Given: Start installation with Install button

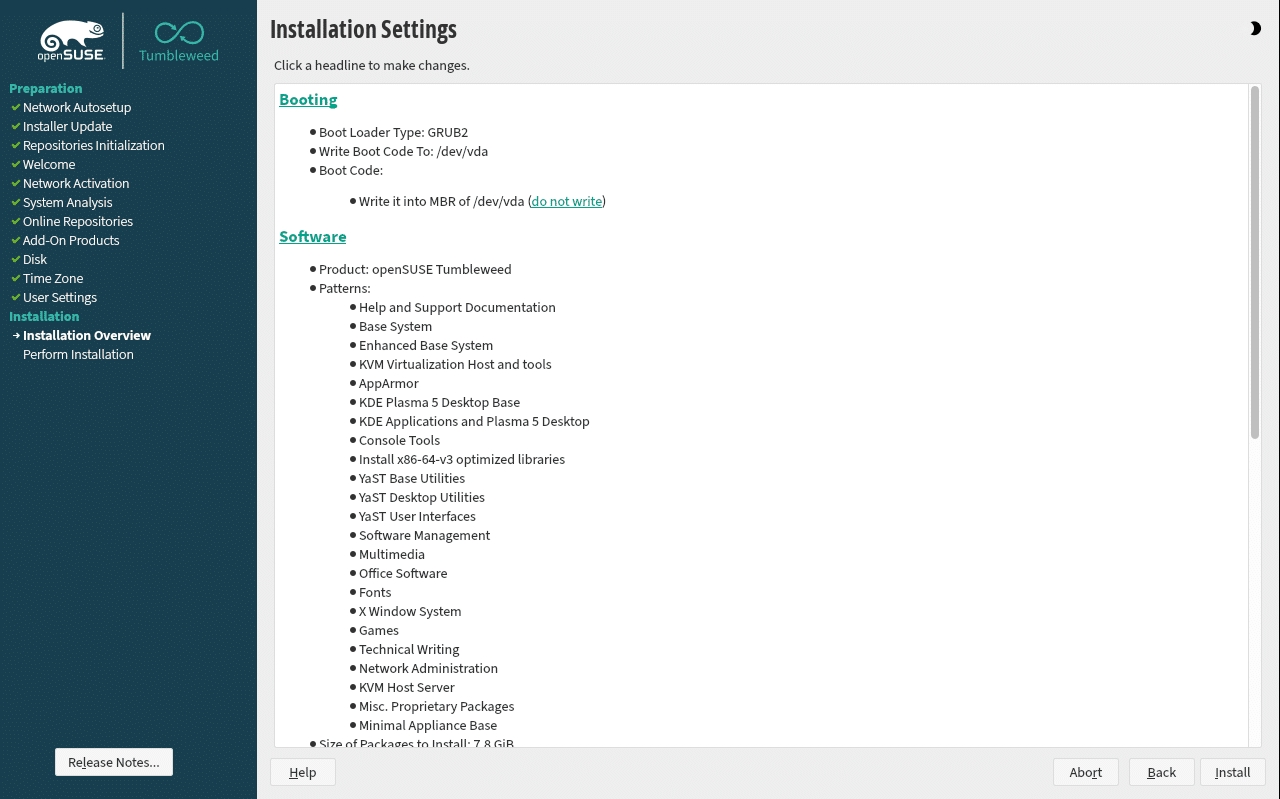Looking at the screenshot, I should pyautogui.click(x=1233, y=772).
